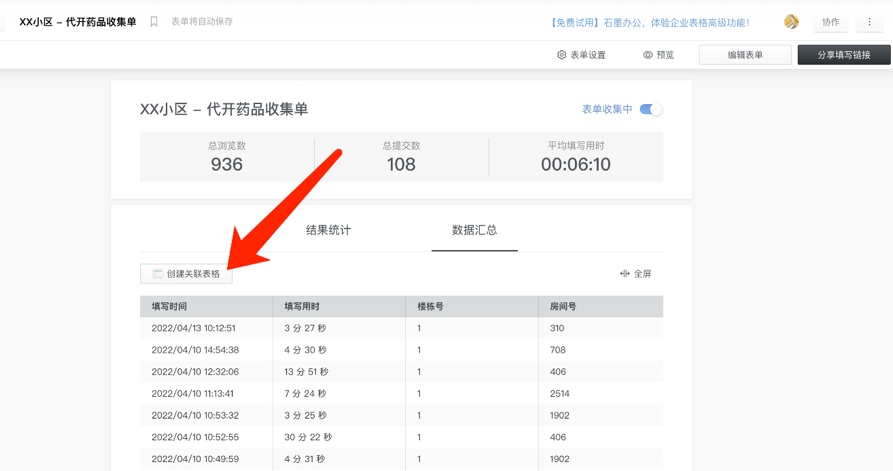This screenshot has width=893, height=471.
Task: Click the bookmark icon beside the form title
Action: [154, 21]
